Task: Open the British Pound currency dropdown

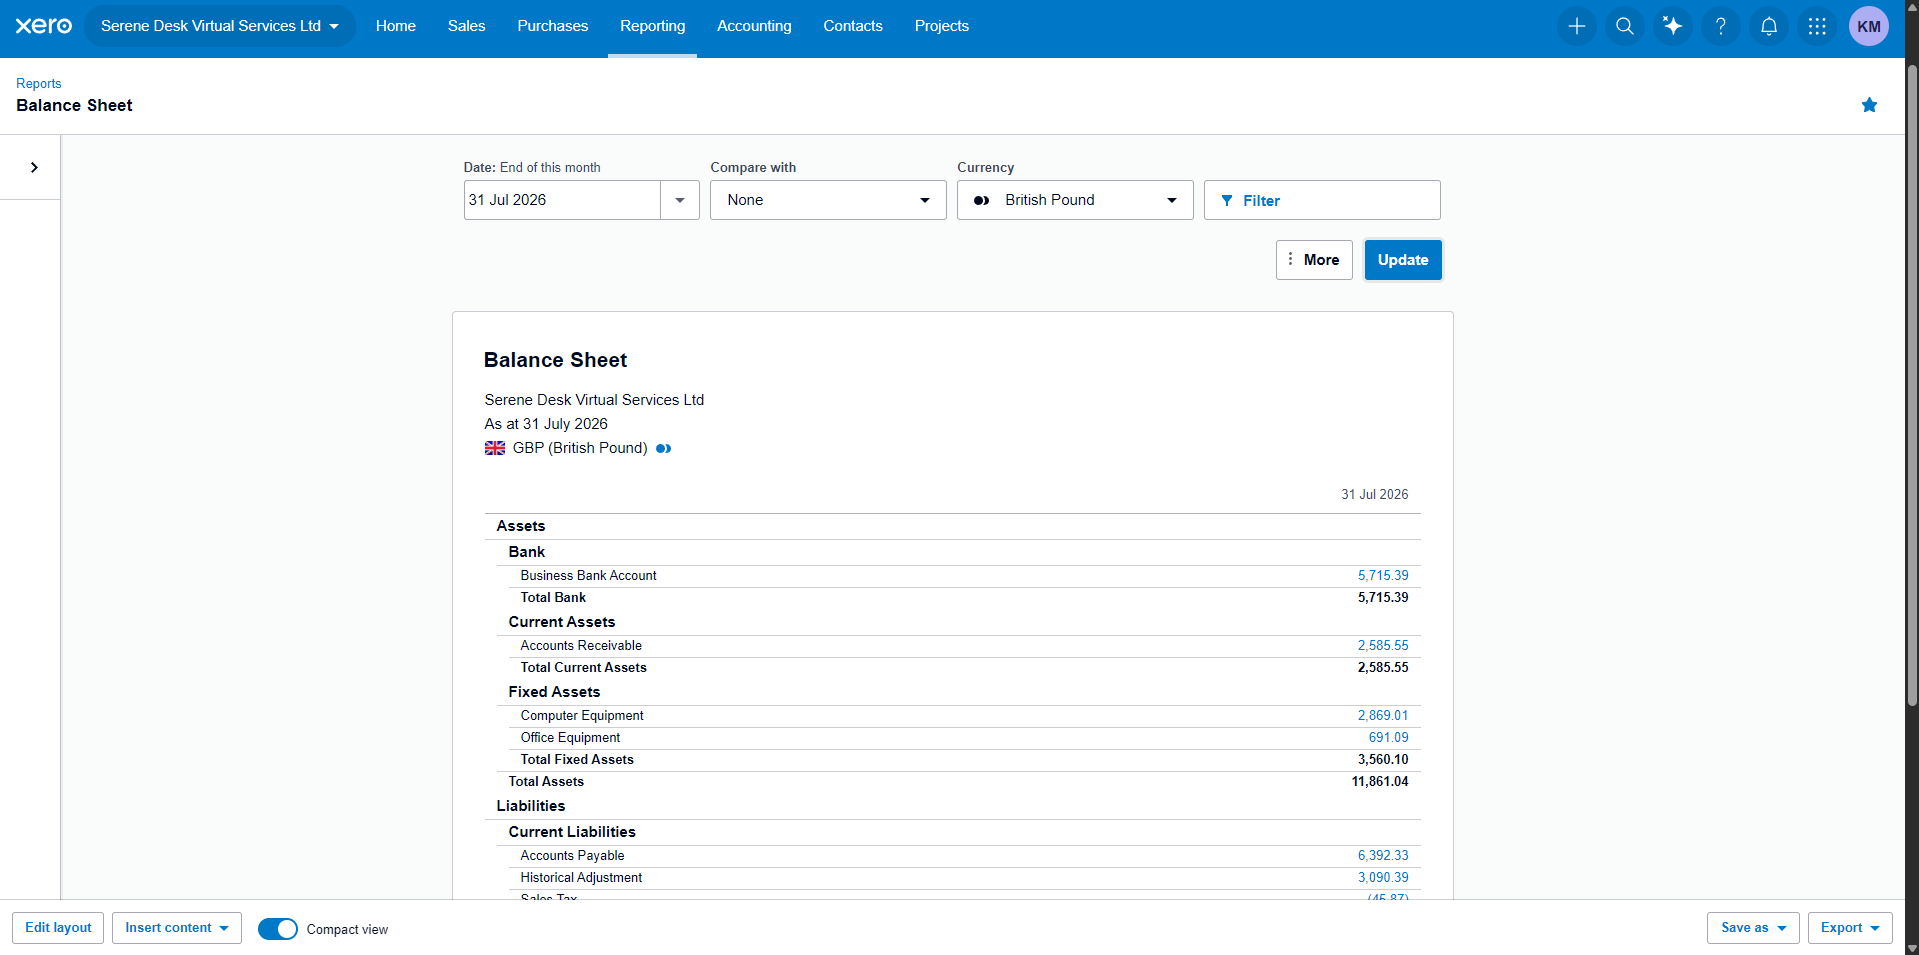Action: coord(1075,200)
